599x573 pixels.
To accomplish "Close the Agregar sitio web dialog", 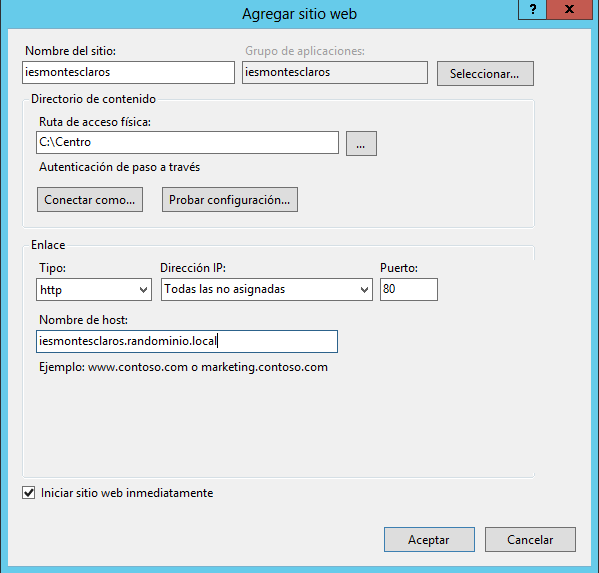I will pos(569,9).
